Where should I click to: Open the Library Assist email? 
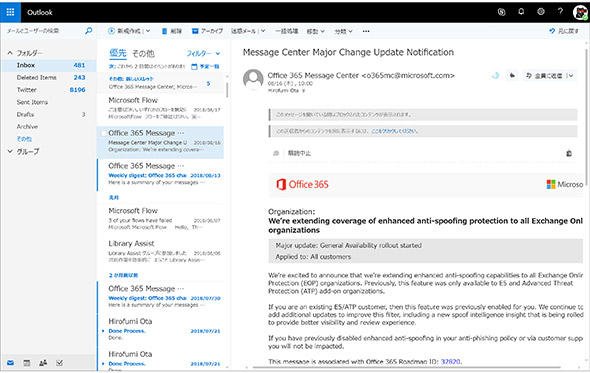click(x=161, y=251)
